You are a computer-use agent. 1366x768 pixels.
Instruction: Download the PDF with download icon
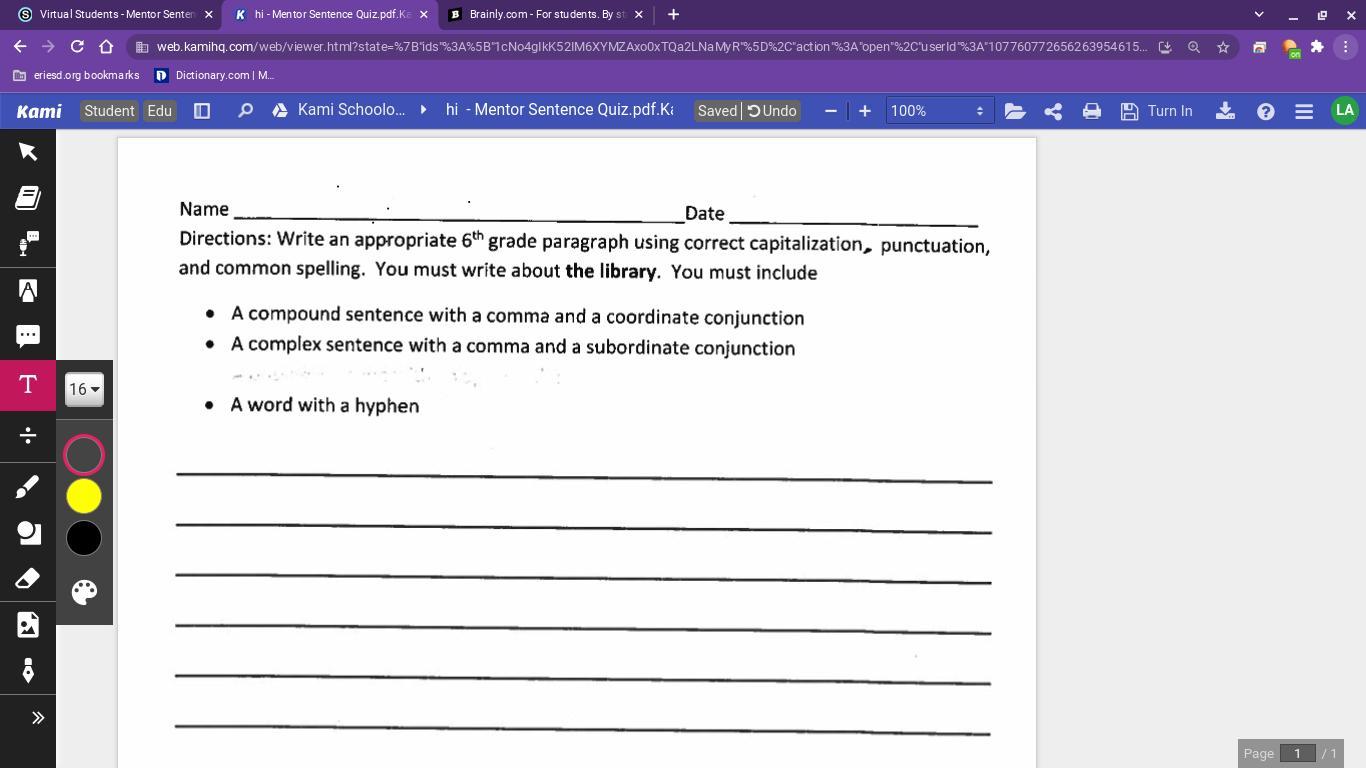1225,111
